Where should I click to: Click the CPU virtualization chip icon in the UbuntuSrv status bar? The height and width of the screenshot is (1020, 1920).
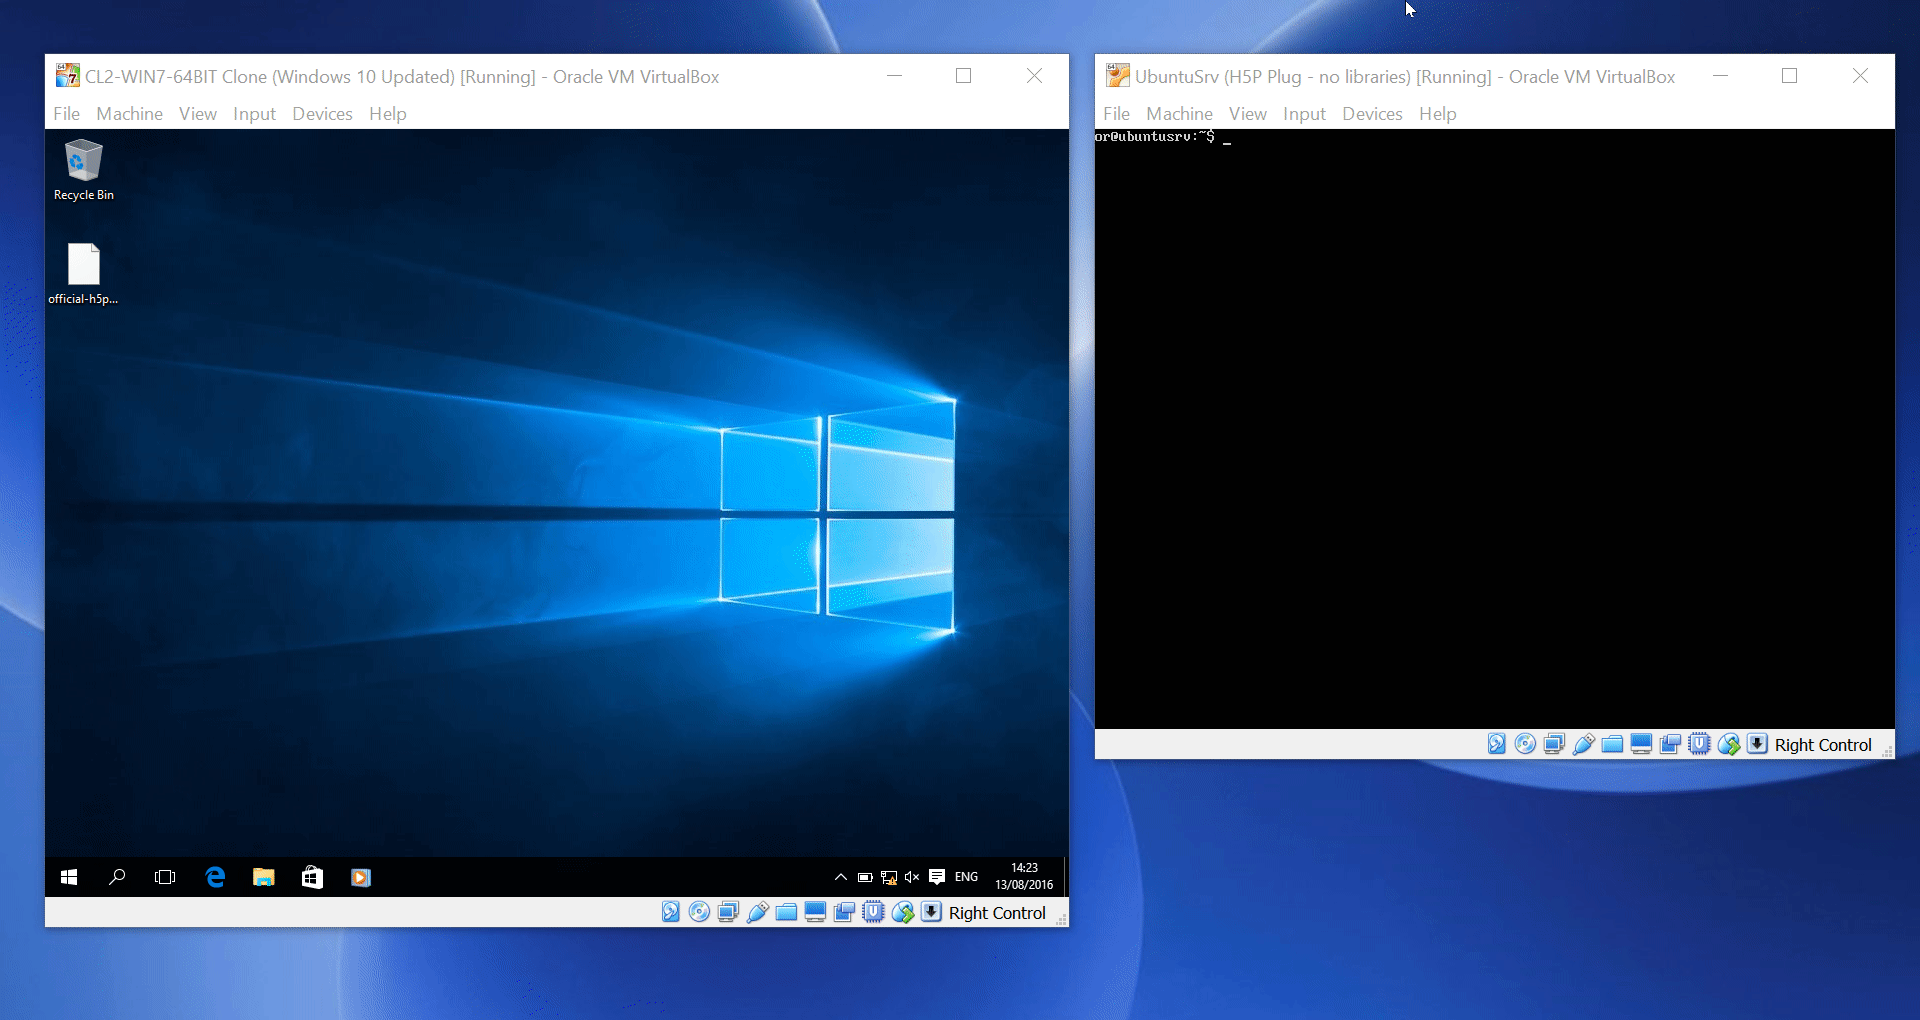coord(1699,744)
